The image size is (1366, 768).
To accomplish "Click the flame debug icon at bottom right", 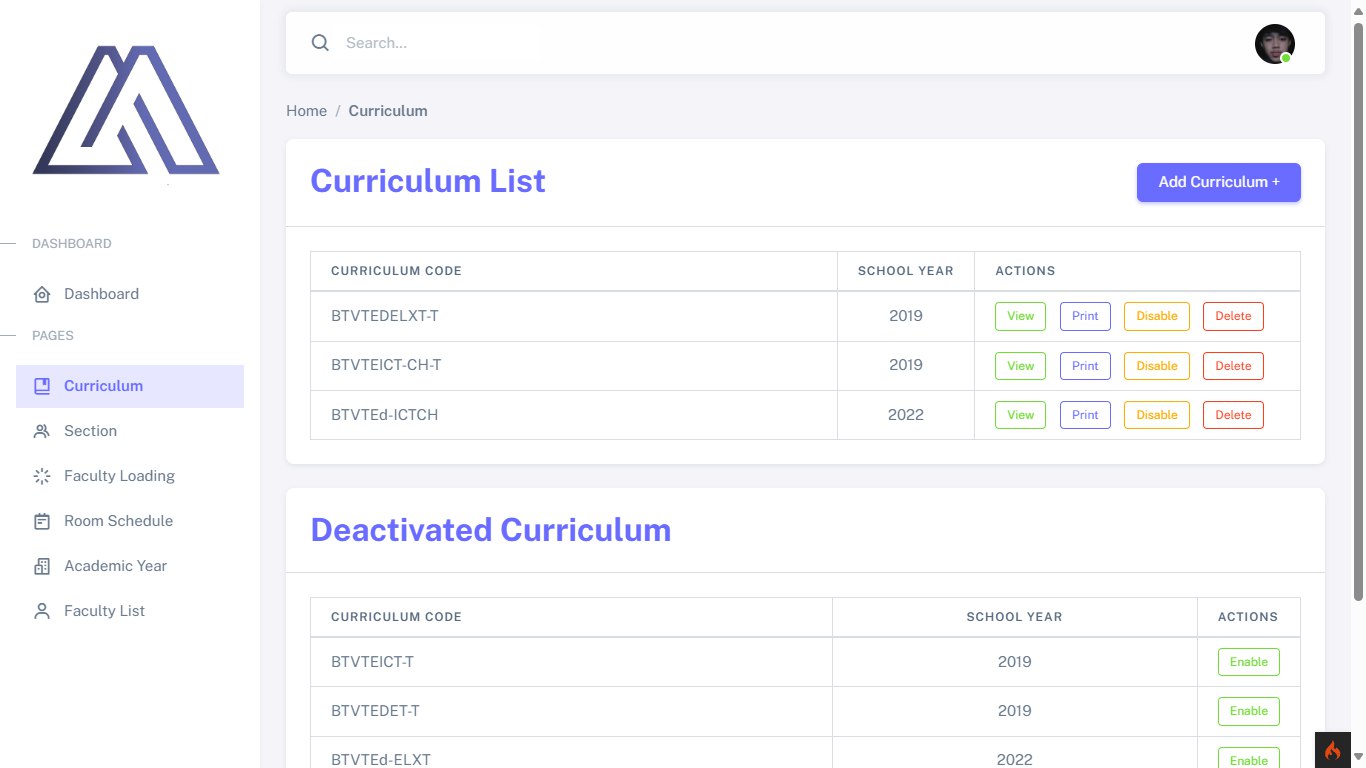I will 1332,750.
